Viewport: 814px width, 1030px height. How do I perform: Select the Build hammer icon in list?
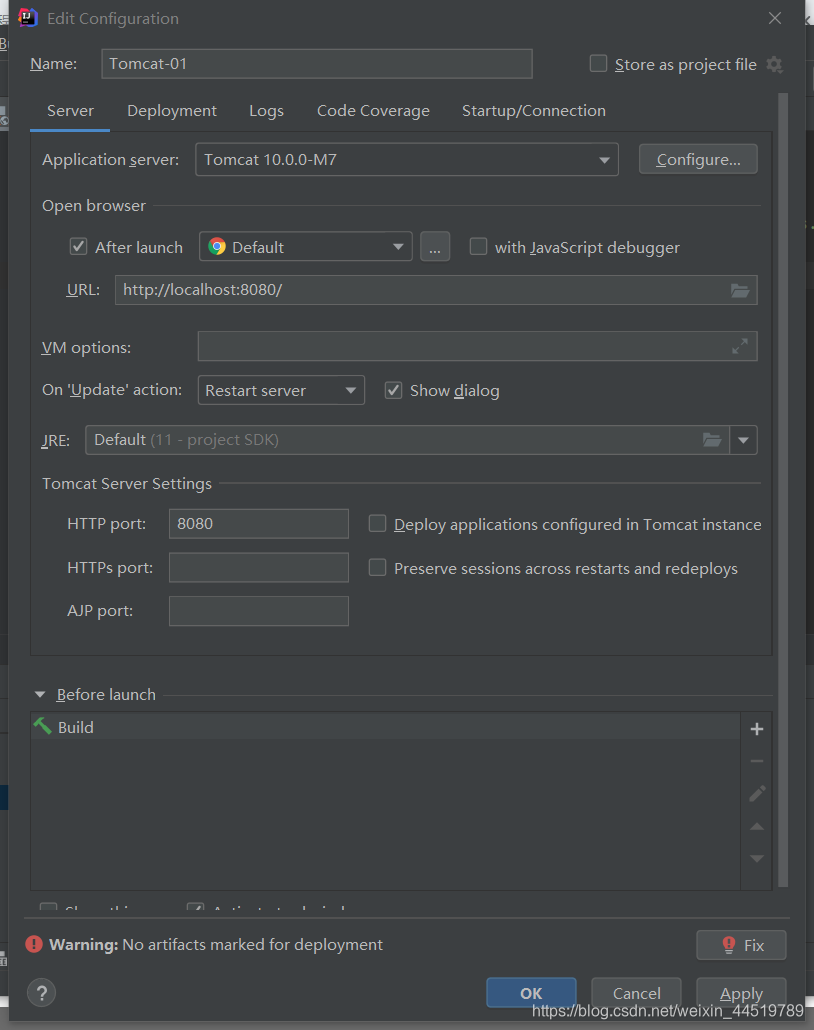[42, 726]
